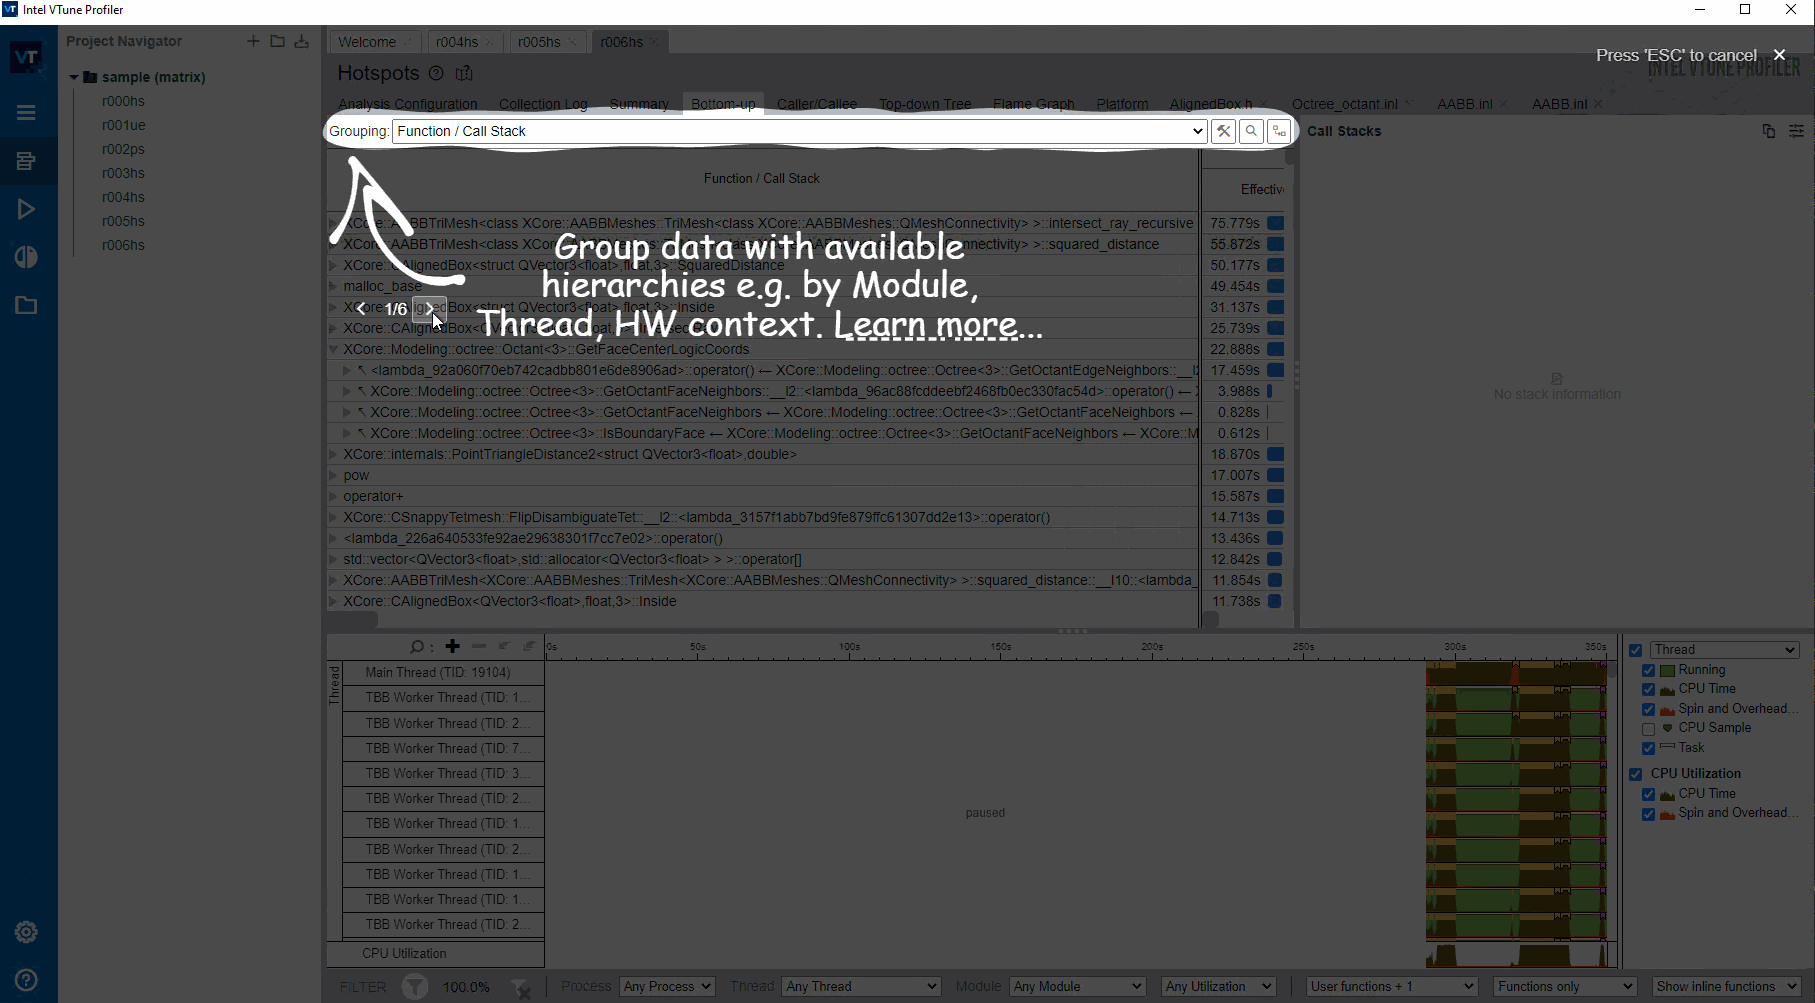Switch to Top-down Tree tab
Viewport: 1815px width, 1003px height.
tap(925, 104)
